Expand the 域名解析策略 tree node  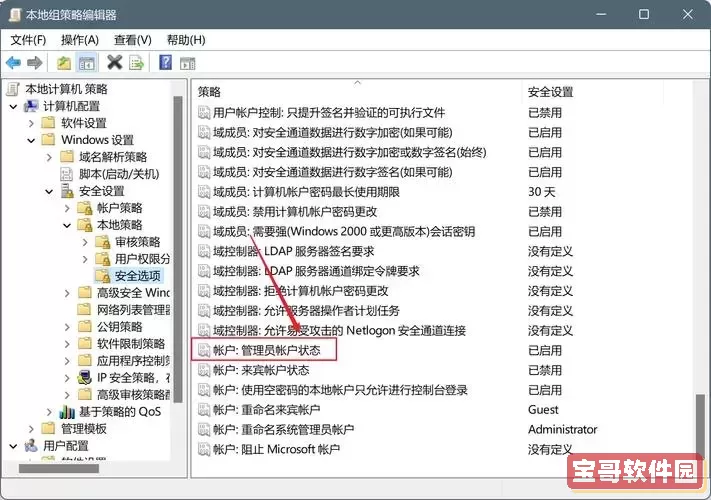coord(49,157)
